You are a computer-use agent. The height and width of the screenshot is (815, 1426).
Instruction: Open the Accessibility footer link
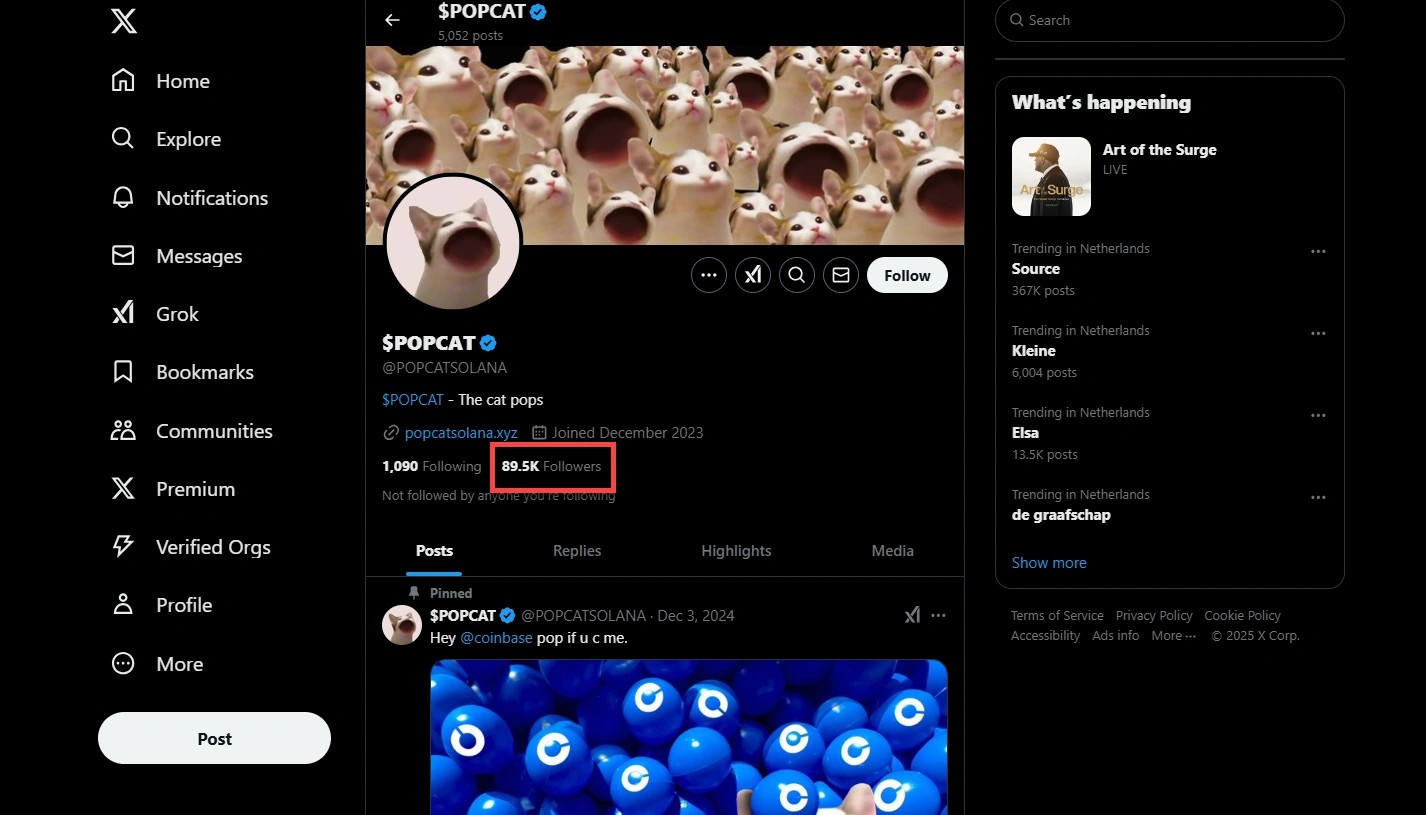(x=1045, y=636)
